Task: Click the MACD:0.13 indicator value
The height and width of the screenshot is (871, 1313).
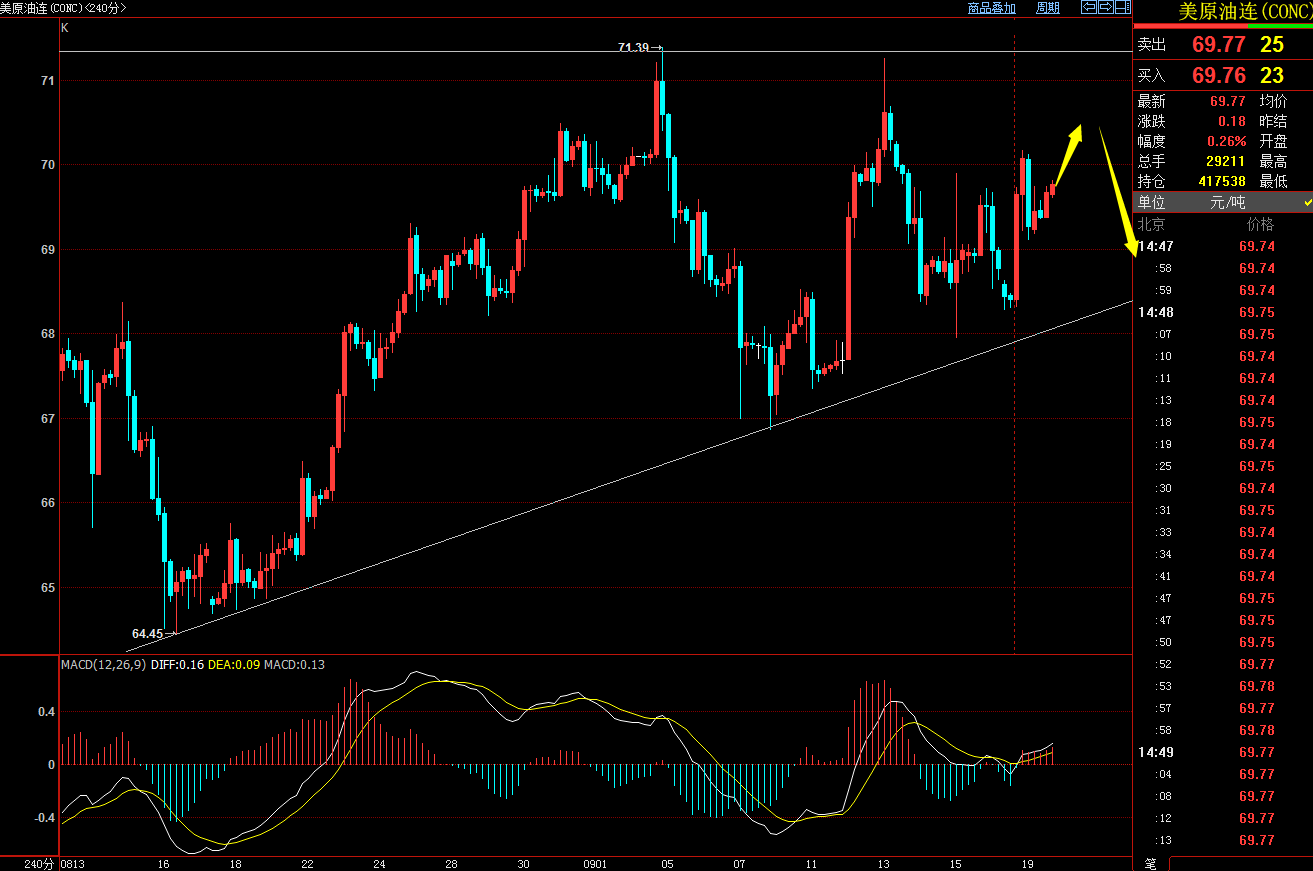Action: 294,664
